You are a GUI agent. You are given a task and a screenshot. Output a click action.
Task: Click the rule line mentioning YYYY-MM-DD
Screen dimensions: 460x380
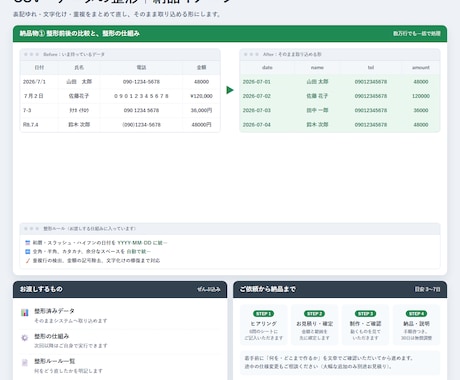tap(100, 243)
